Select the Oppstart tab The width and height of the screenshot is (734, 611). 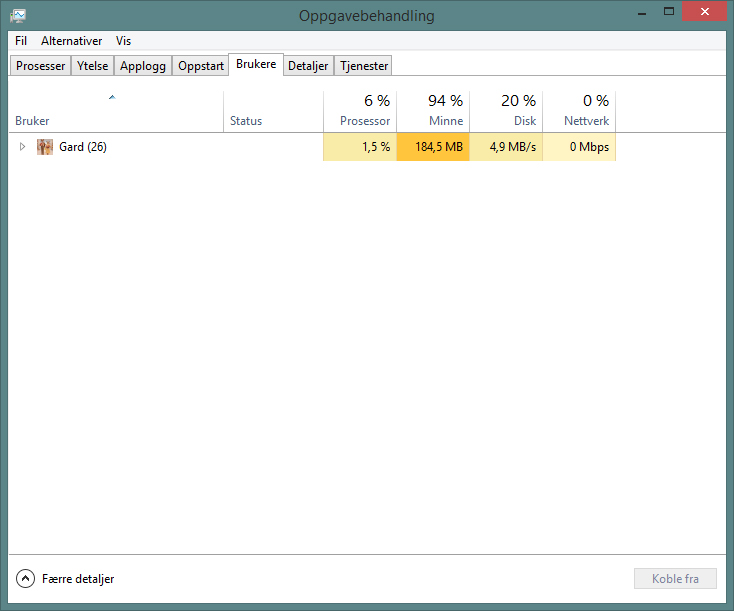201,66
